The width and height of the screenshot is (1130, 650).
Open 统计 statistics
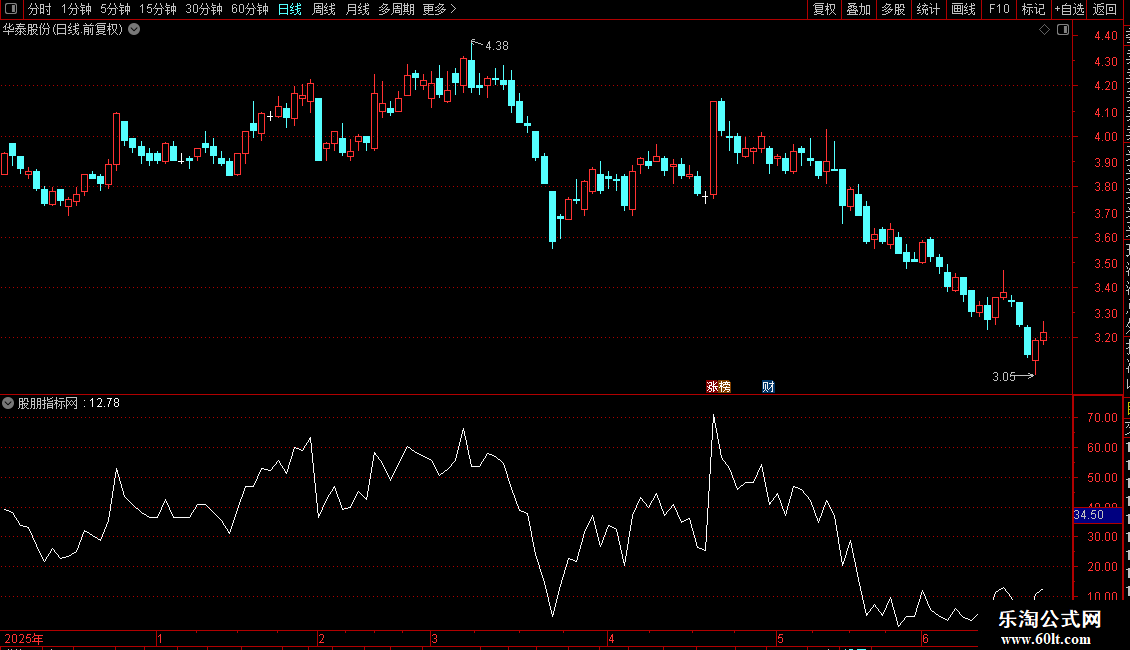pos(927,9)
